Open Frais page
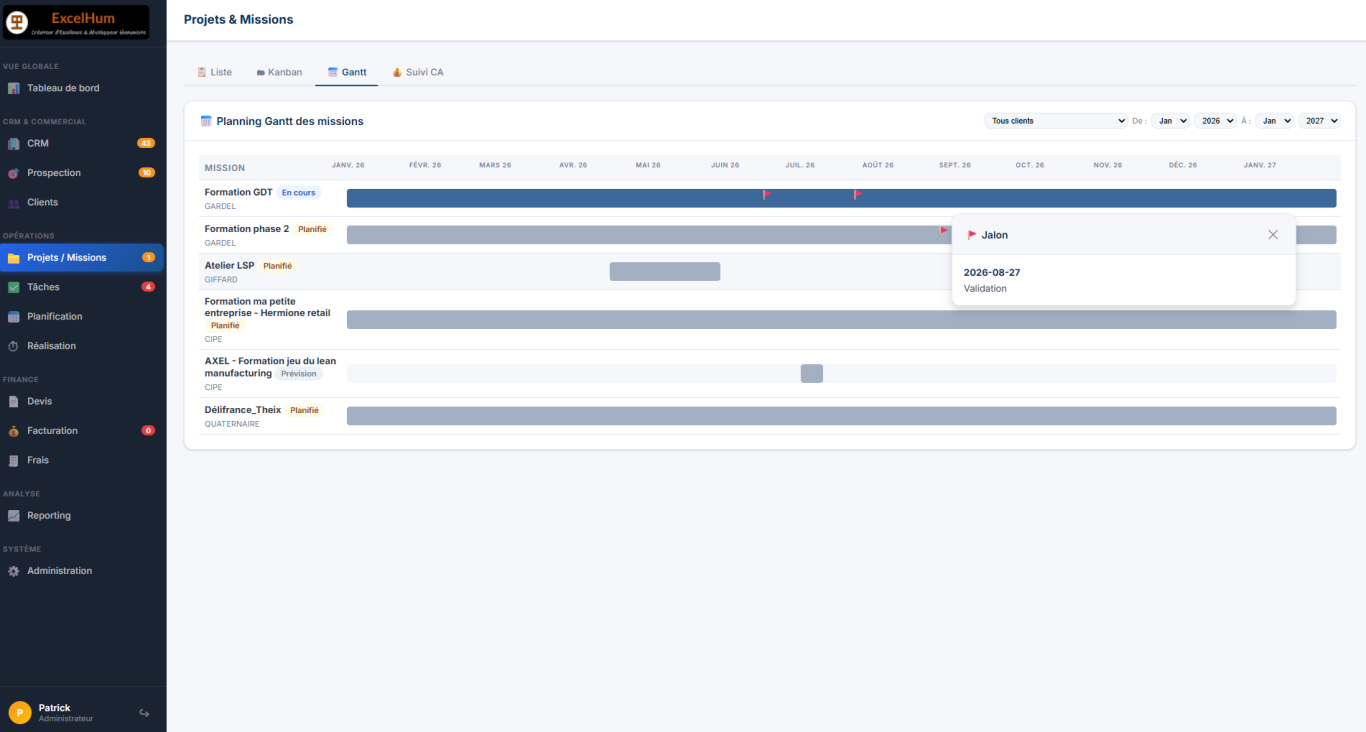 [x=82, y=460]
